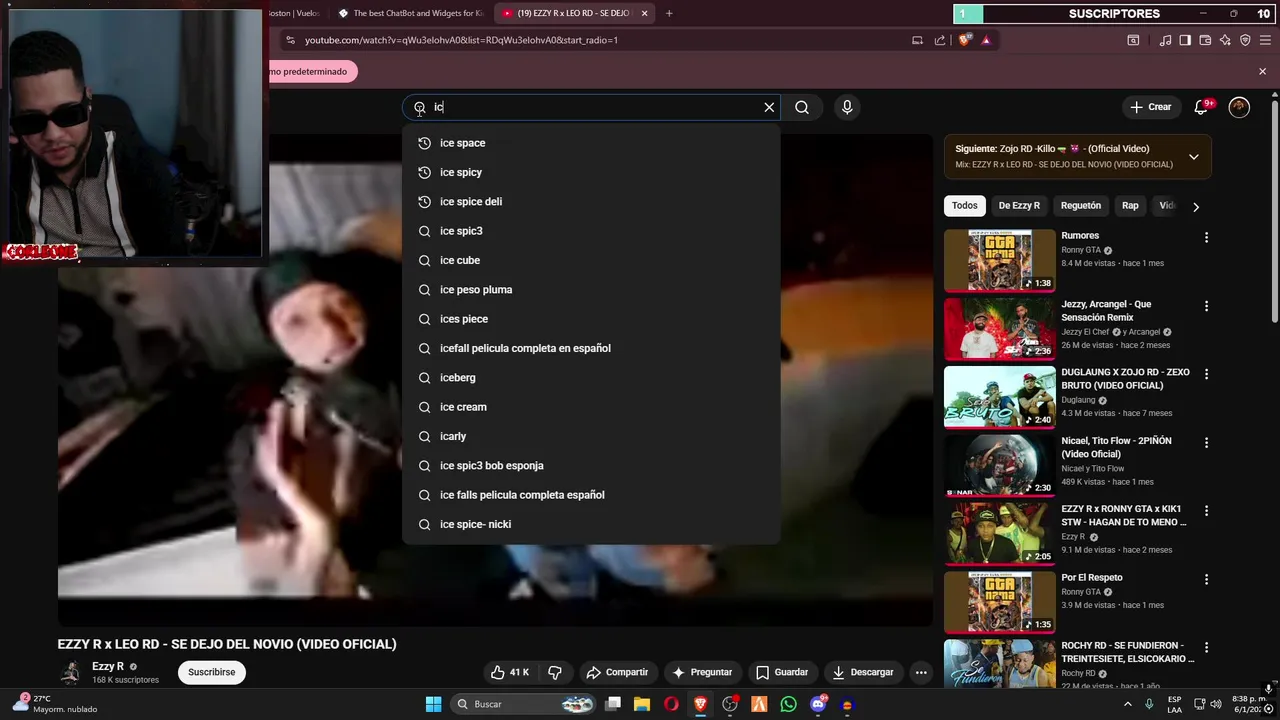The image size is (1280, 720).
Task: Open more actions three-dot menu below video
Action: point(921,672)
